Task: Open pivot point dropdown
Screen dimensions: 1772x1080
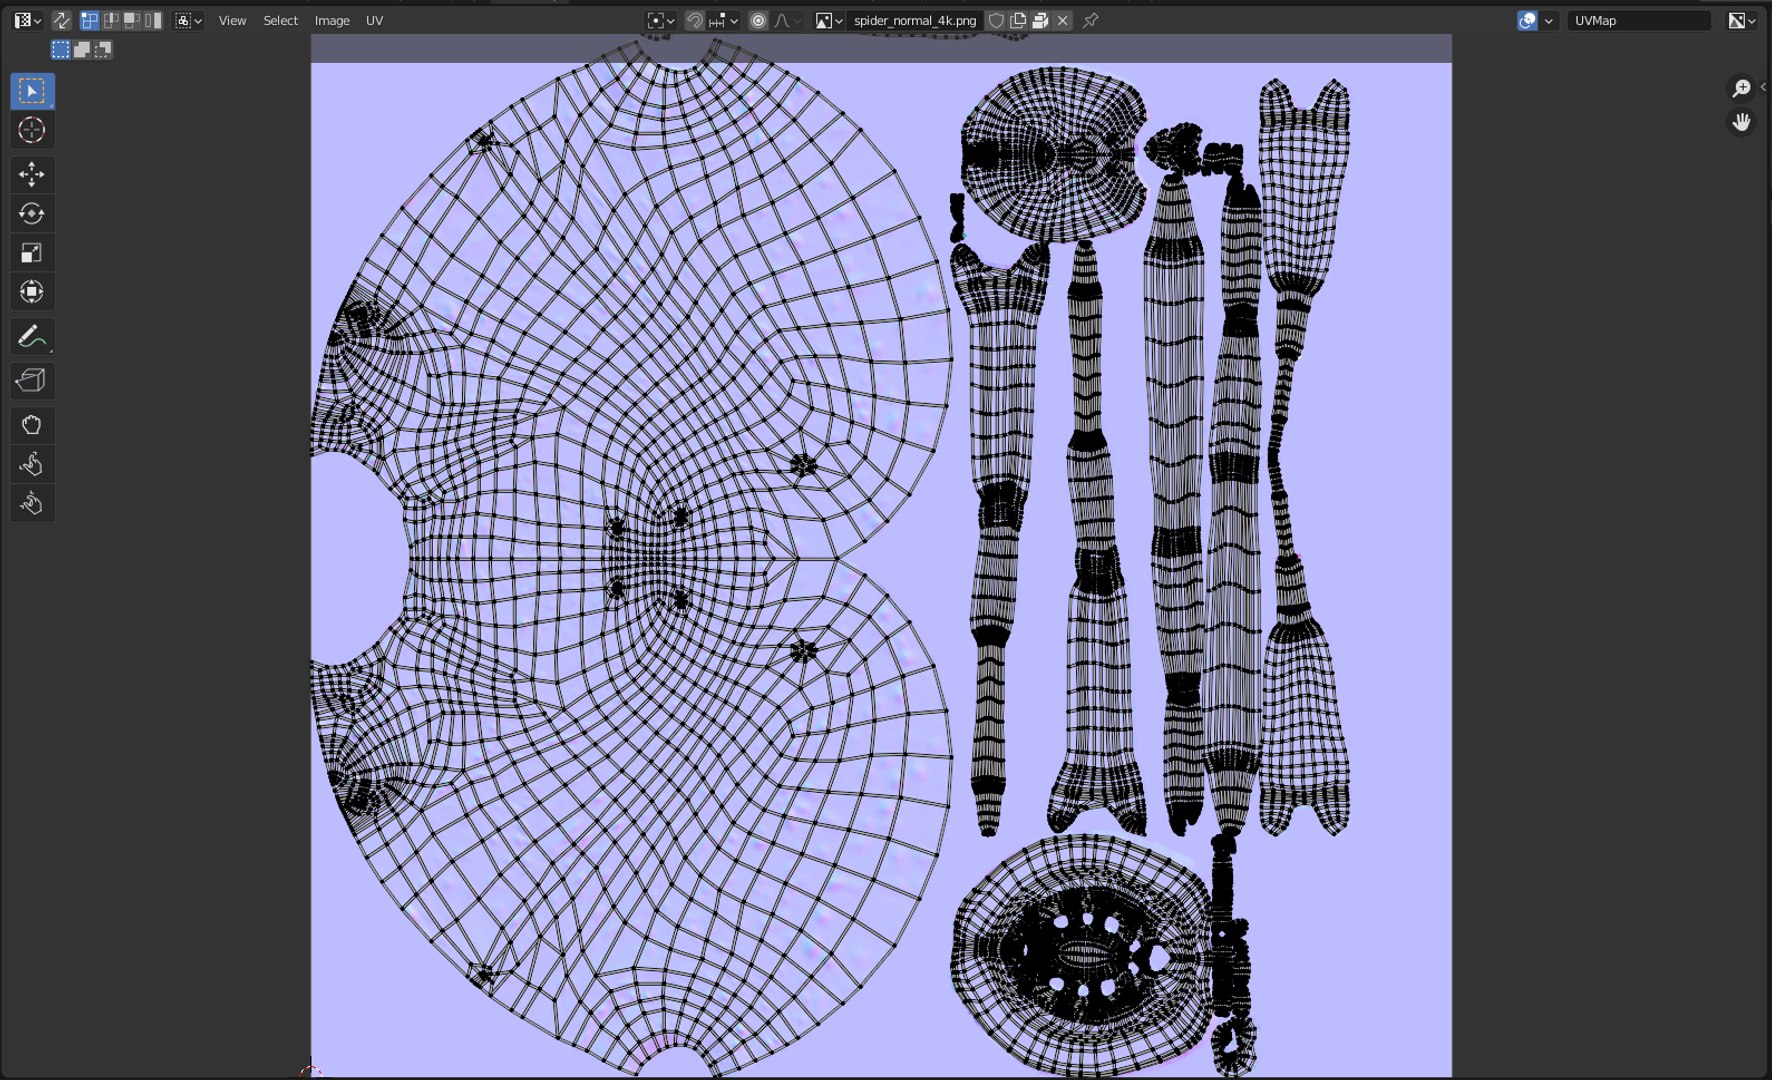Action: coord(661,20)
